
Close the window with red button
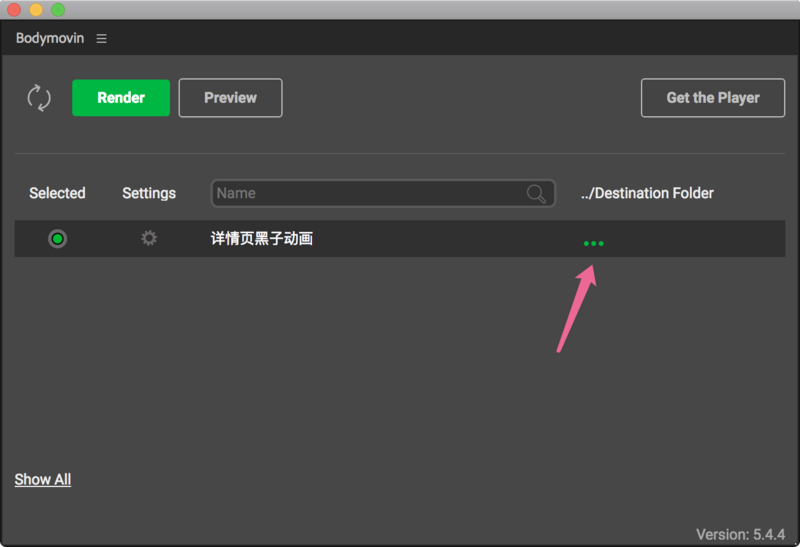(14, 10)
